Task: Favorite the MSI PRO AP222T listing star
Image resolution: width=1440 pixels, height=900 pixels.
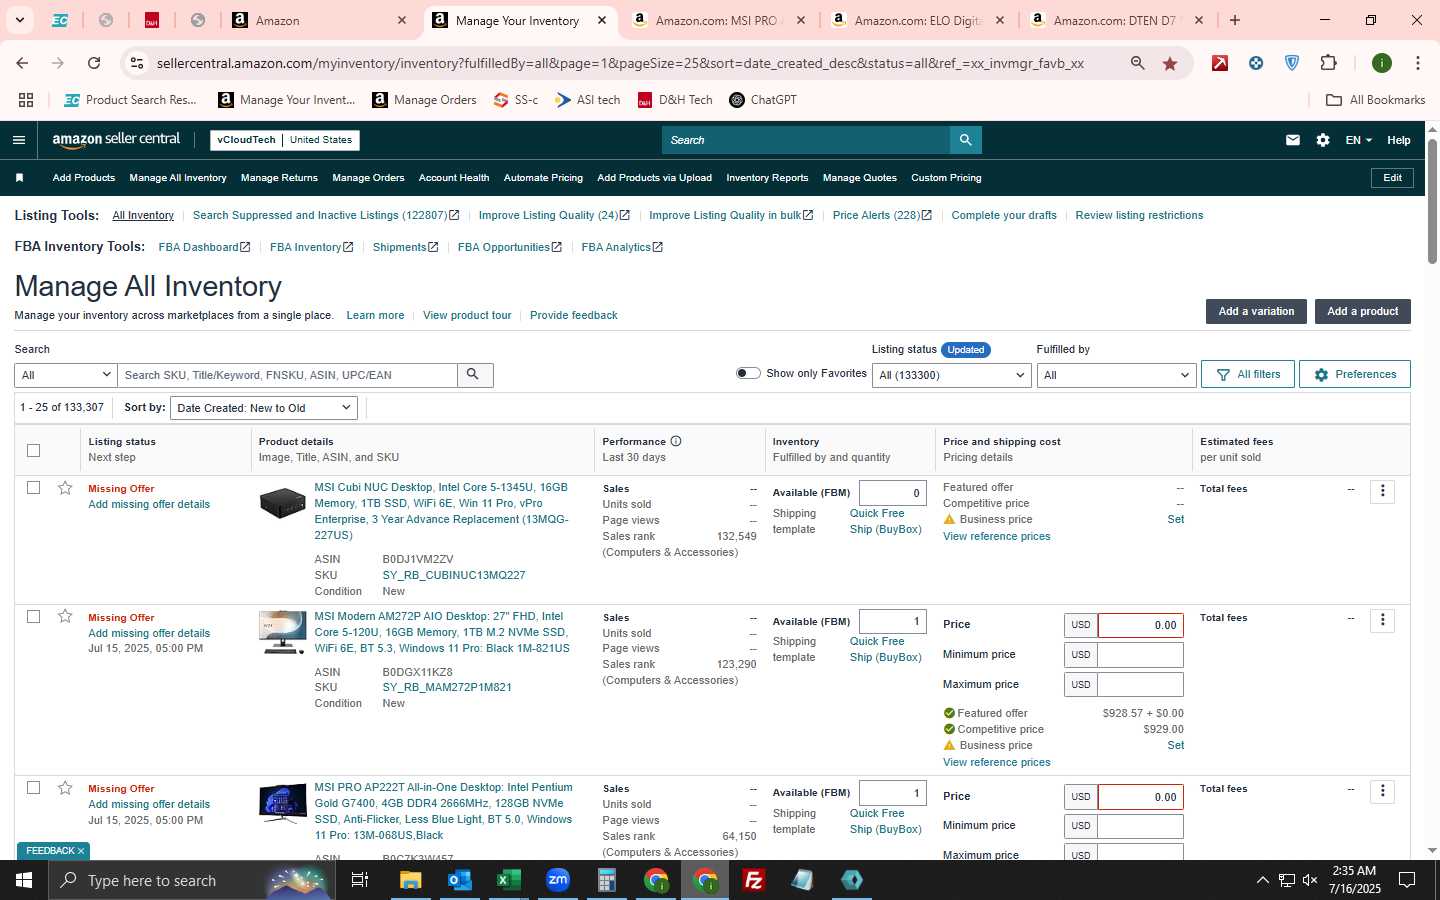Action: point(65,788)
